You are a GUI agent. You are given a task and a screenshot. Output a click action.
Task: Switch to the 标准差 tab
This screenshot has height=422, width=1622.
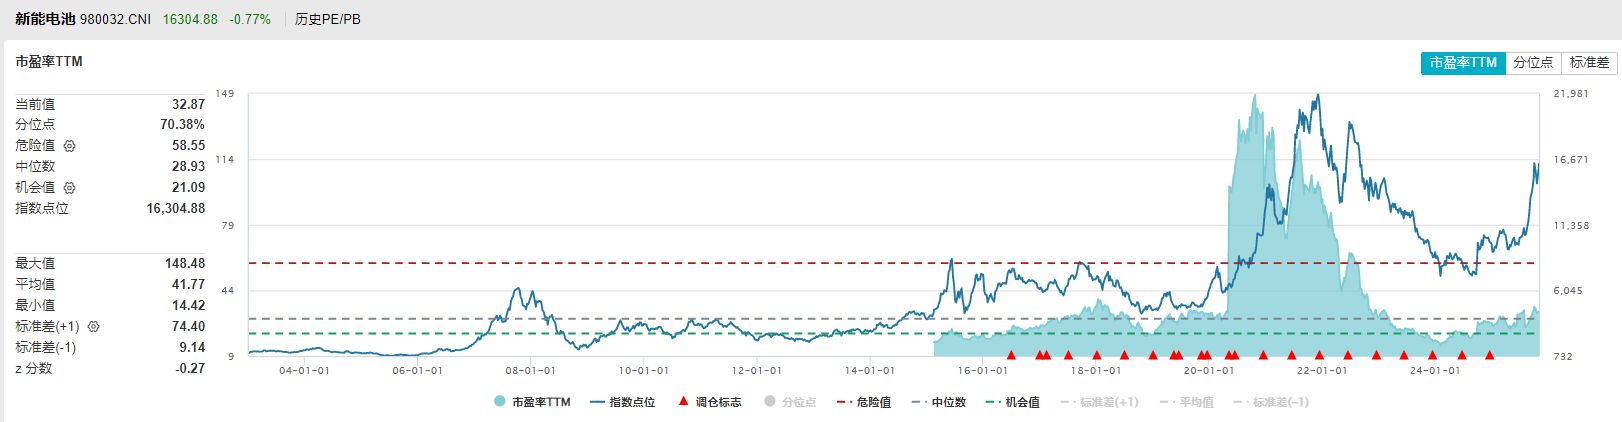point(1589,62)
